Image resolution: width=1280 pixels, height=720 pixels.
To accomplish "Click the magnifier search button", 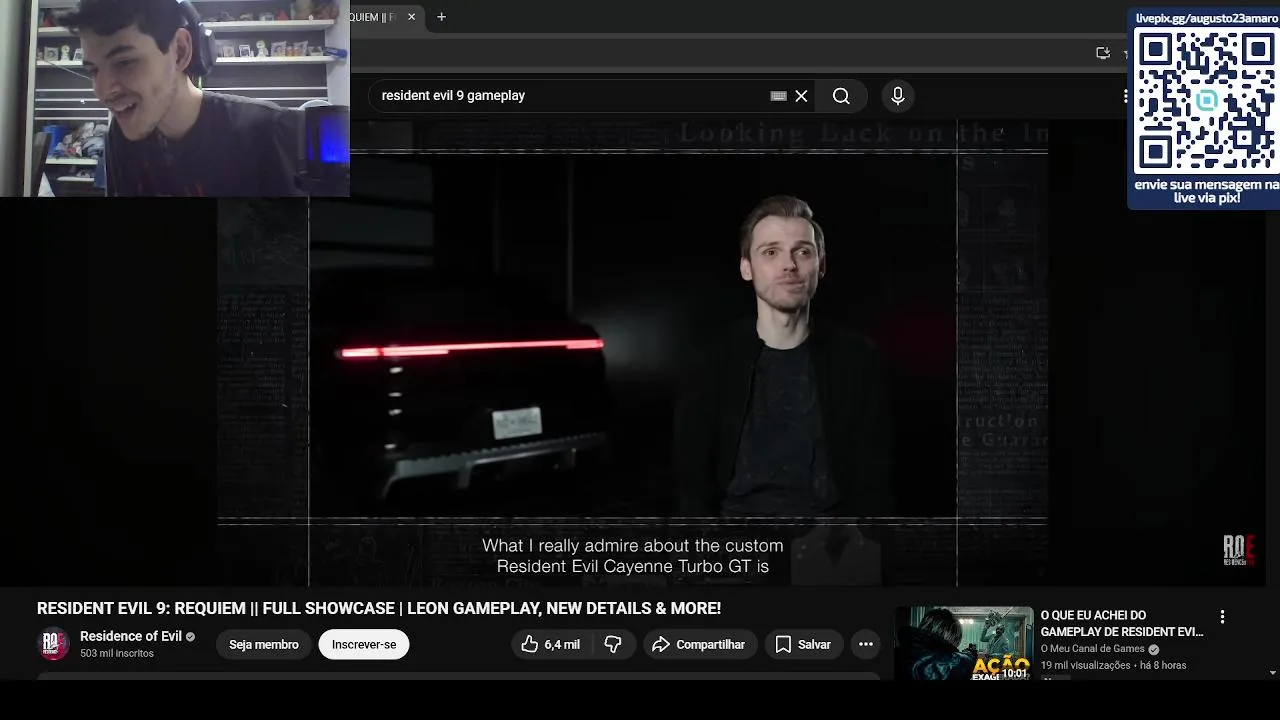I will [841, 96].
